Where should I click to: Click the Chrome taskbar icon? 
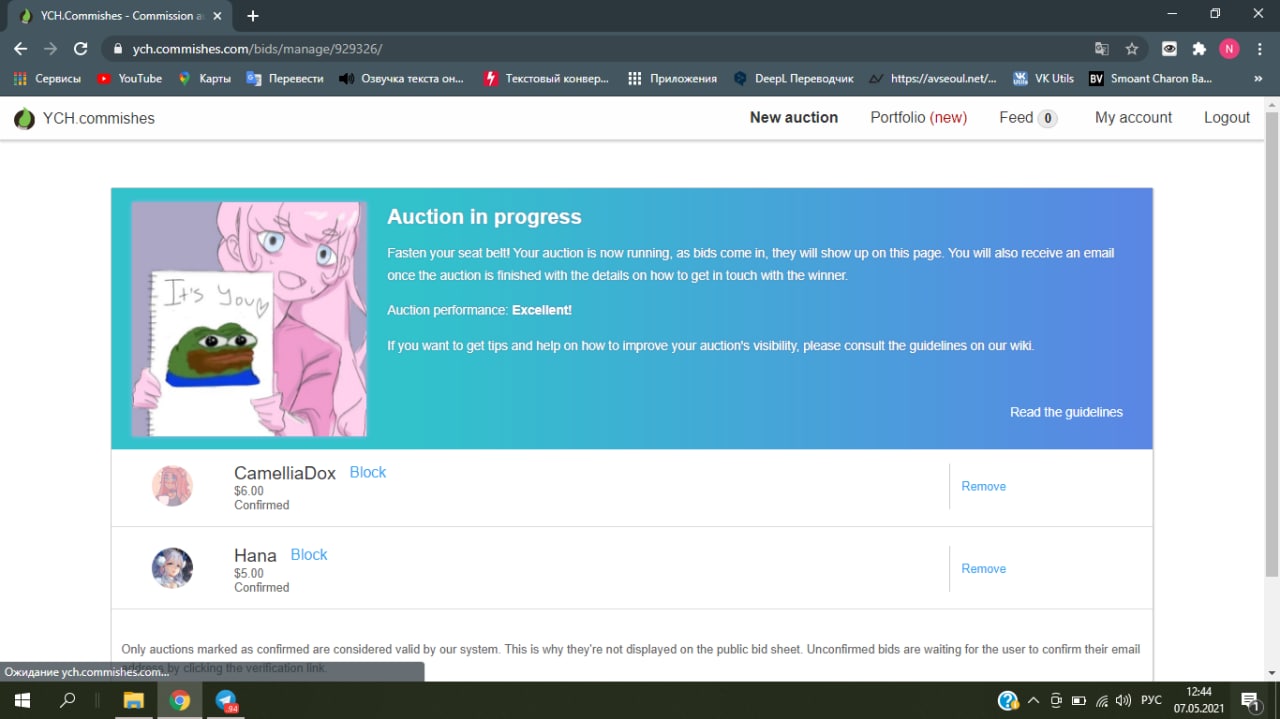coord(180,700)
